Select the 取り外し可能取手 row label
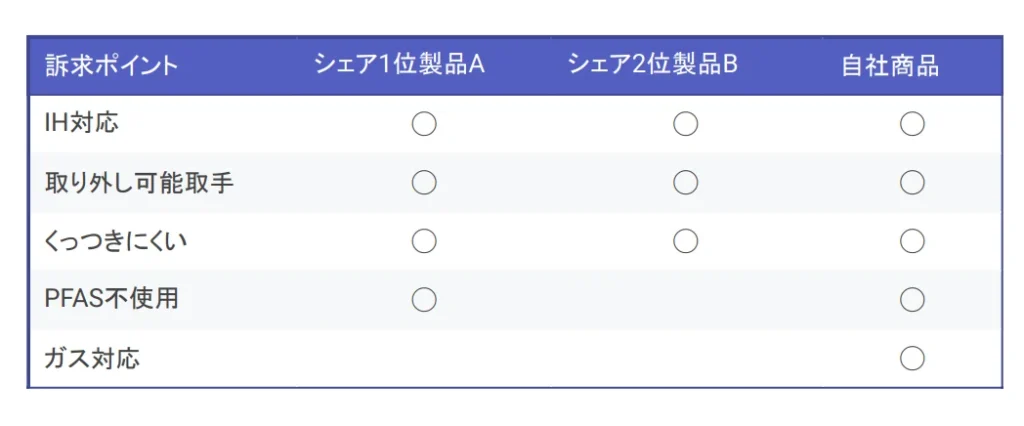This screenshot has width=1024, height=426. pyautogui.click(x=139, y=183)
